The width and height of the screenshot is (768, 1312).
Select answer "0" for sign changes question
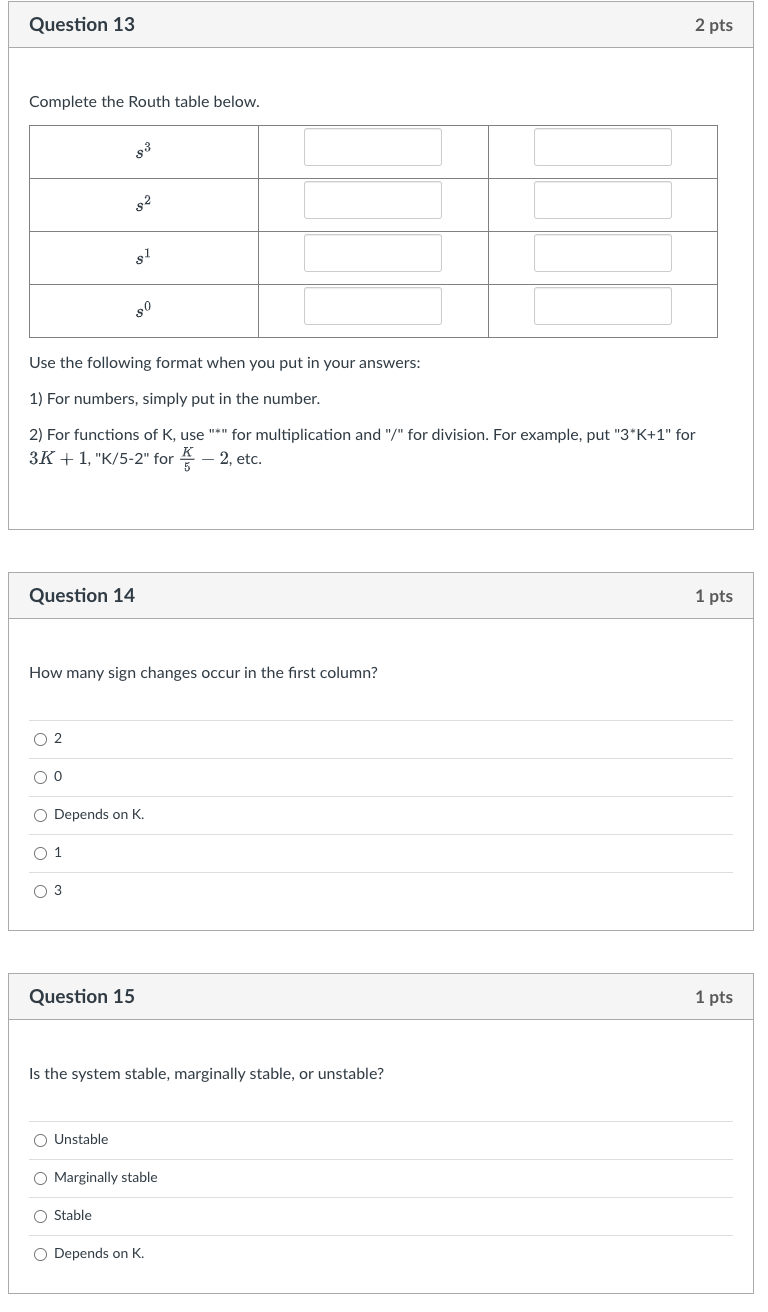(40, 776)
